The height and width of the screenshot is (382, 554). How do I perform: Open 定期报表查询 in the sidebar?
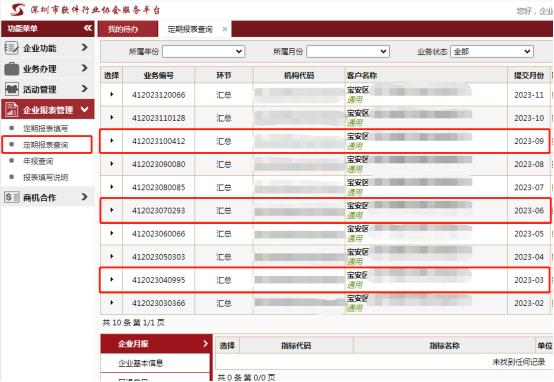[46, 145]
